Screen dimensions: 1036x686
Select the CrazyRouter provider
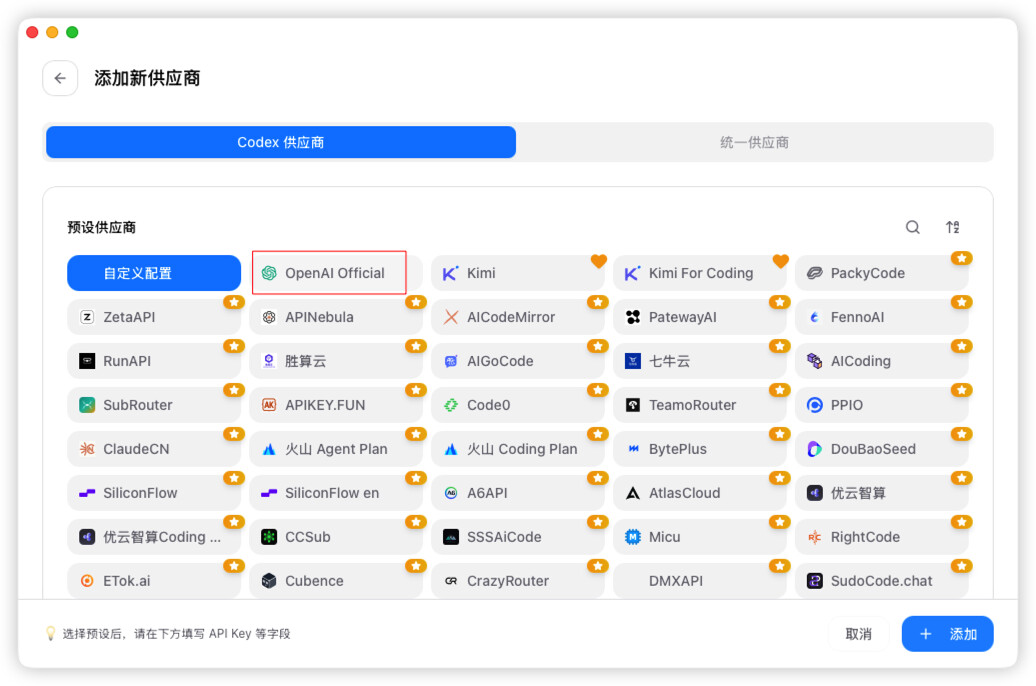pos(518,581)
